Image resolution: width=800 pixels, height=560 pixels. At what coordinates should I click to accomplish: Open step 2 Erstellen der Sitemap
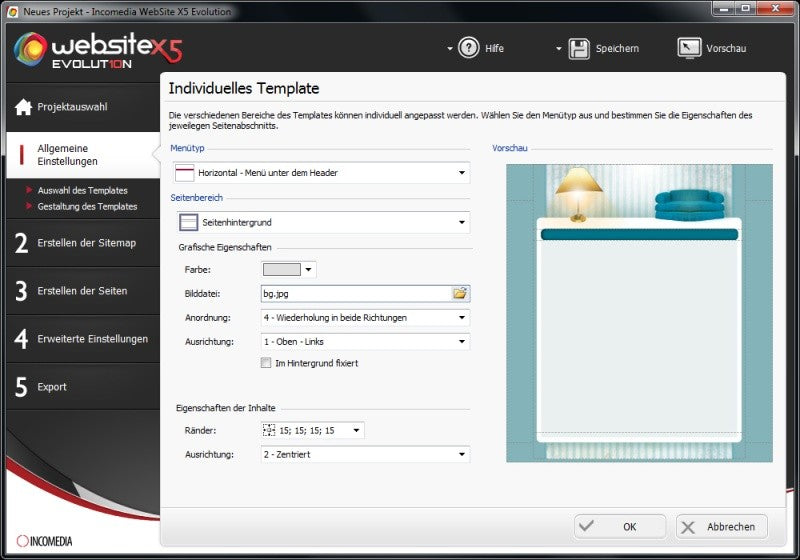(x=83, y=243)
